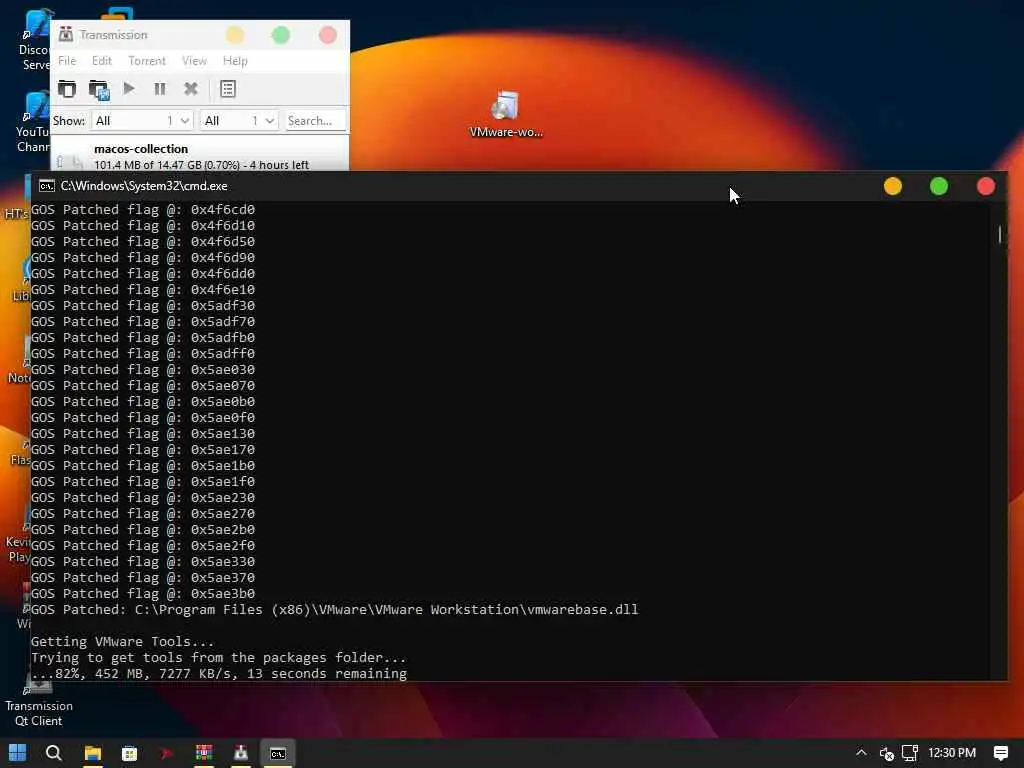Viewport: 1024px width, 768px height.
Task: Select the macos-collection torrent row
Action: 200,156
